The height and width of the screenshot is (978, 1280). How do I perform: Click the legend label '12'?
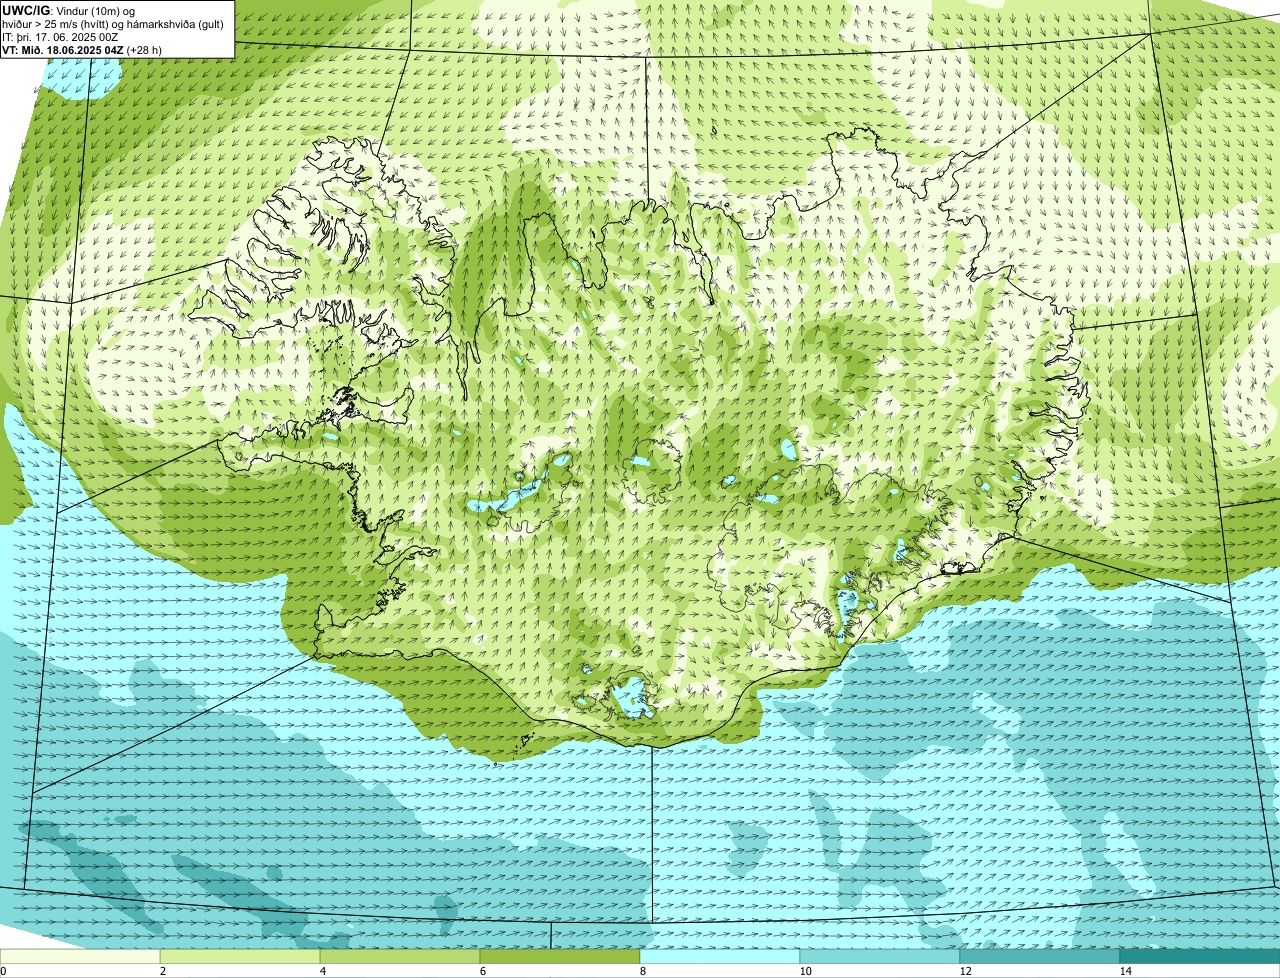pyautogui.click(x=965, y=971)
